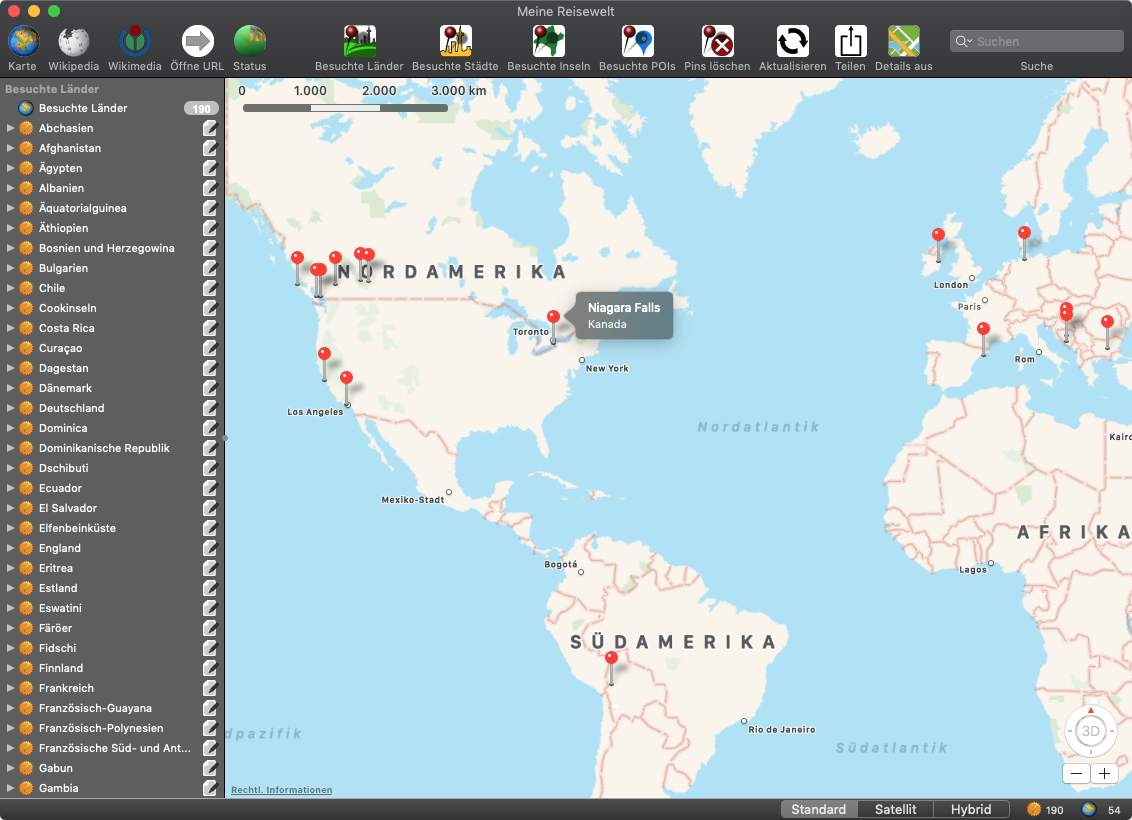Show Besuchte Städte pins
This screenshot has width=1132, height=820.
[456, 42]
